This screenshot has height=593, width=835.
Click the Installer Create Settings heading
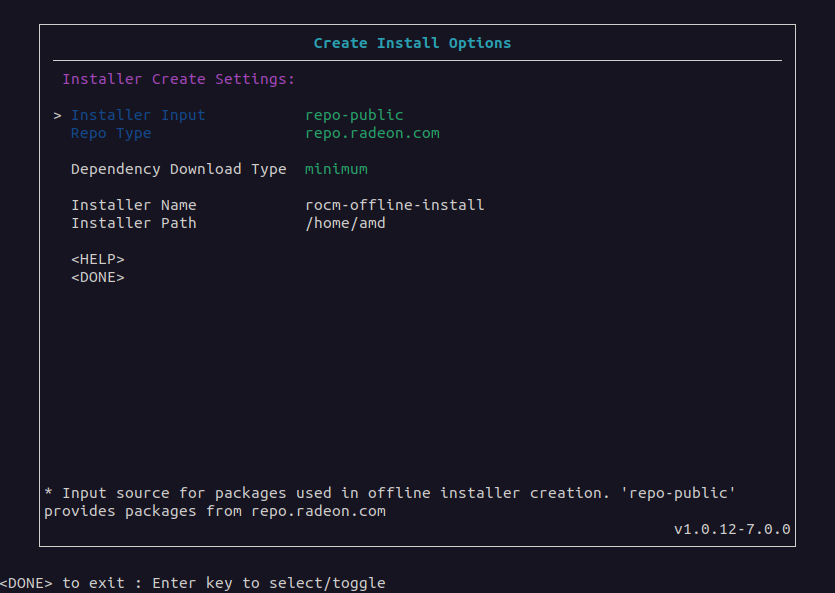[x=178, y=79]
